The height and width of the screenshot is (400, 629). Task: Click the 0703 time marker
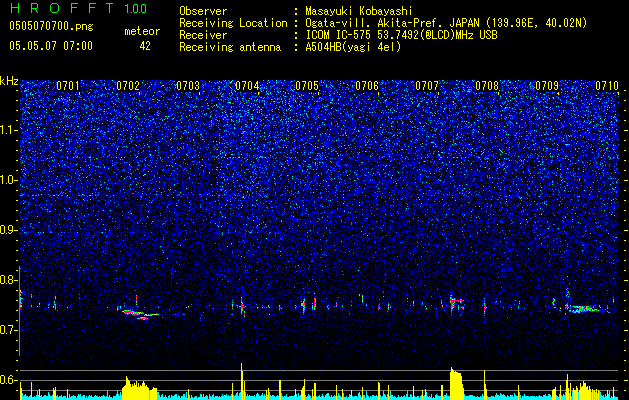coord(188,85)
